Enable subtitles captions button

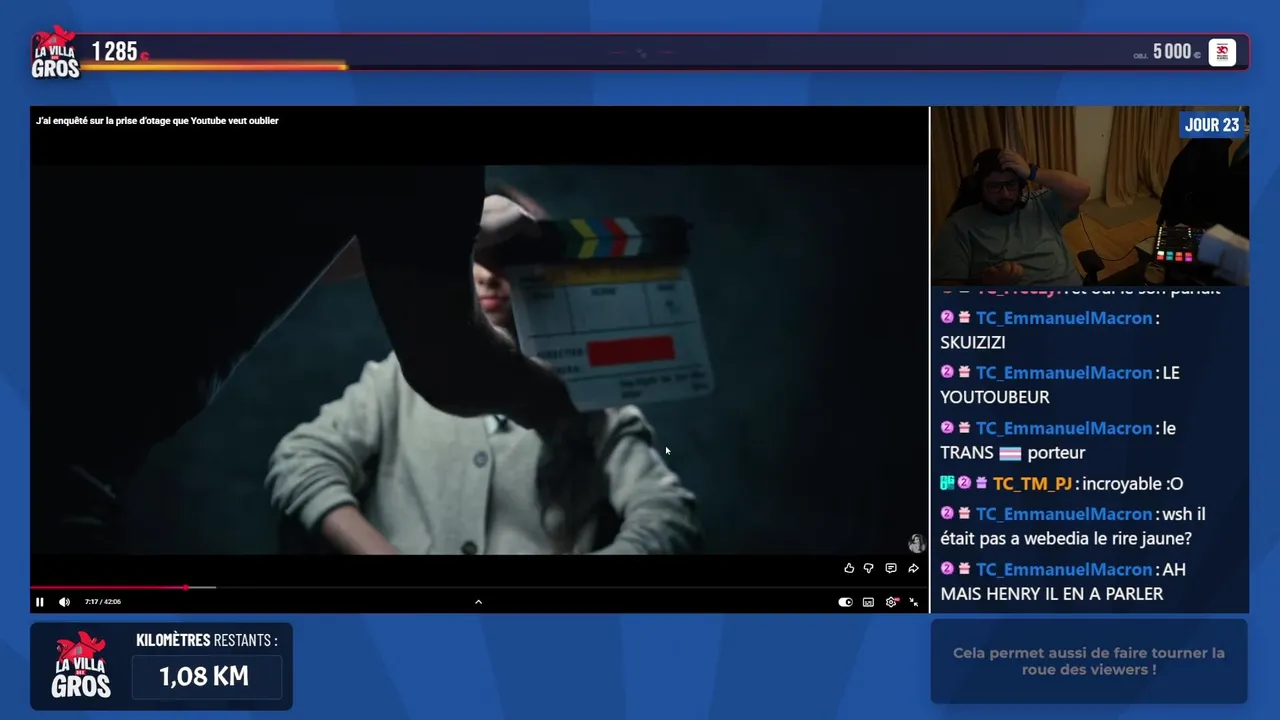(x=868, y=602)
